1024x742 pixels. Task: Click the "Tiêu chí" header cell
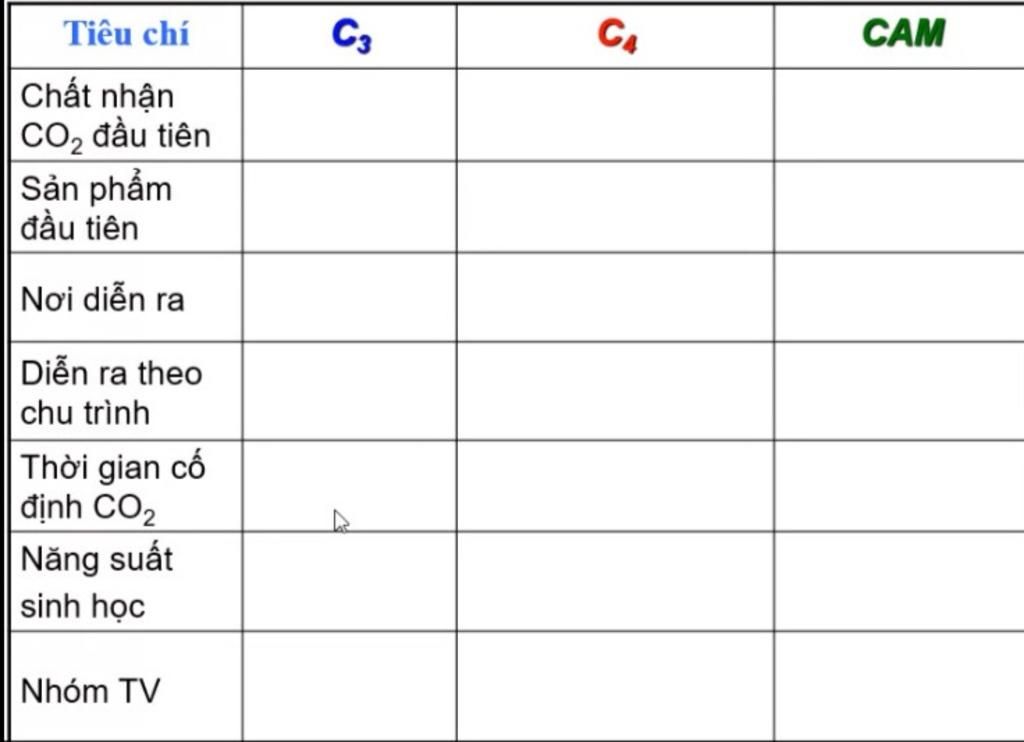point(126,34)
